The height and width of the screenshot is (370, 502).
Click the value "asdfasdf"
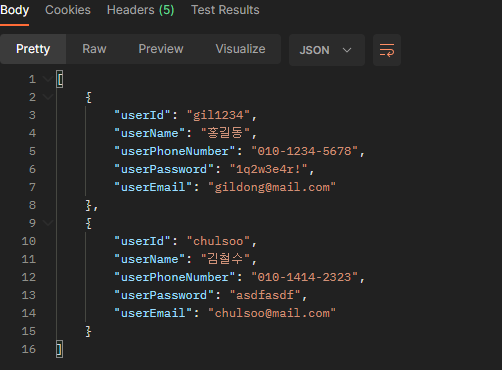coord(265,295)
